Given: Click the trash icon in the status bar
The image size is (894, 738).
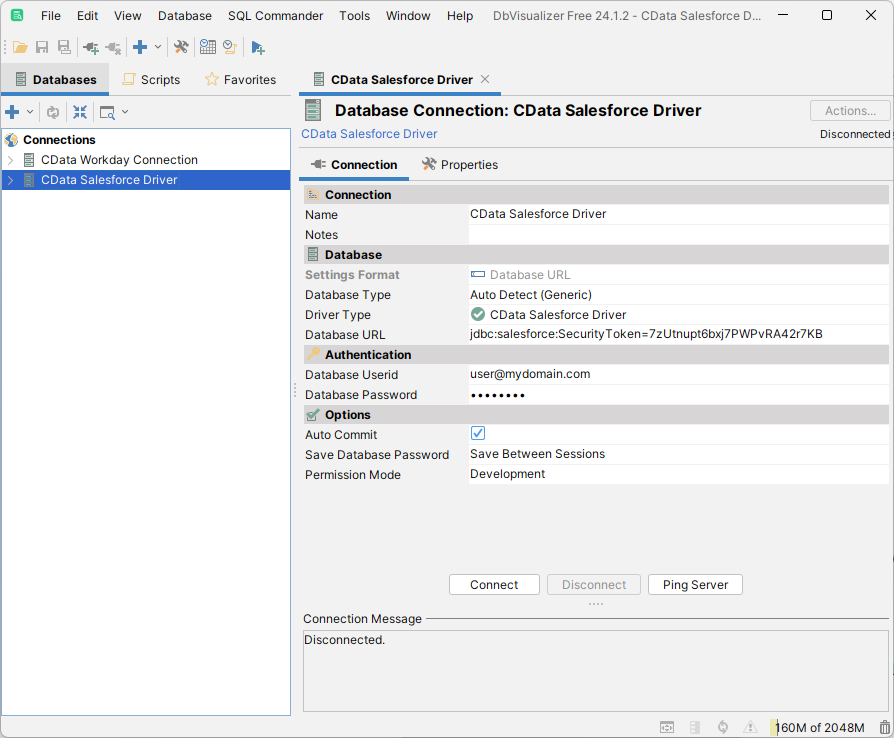Looking at the screenshot, I should pyautogui.click(x=882, y=727).
